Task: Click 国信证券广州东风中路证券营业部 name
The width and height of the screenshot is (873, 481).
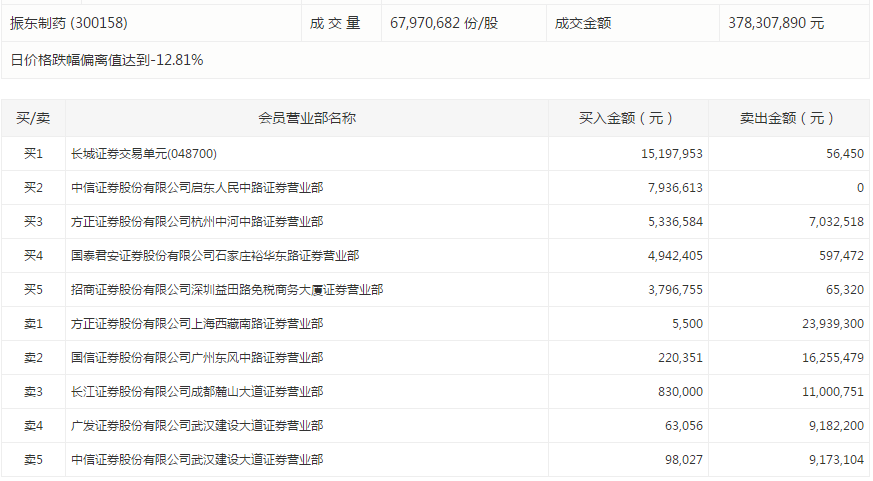Action: coord(197,357)
